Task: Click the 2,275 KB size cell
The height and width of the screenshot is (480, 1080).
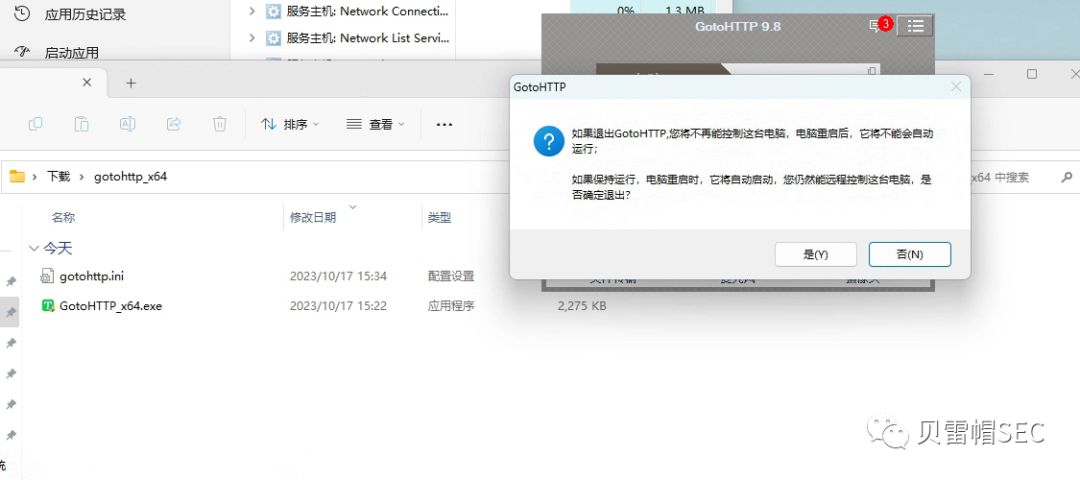Action: (582, 306)
